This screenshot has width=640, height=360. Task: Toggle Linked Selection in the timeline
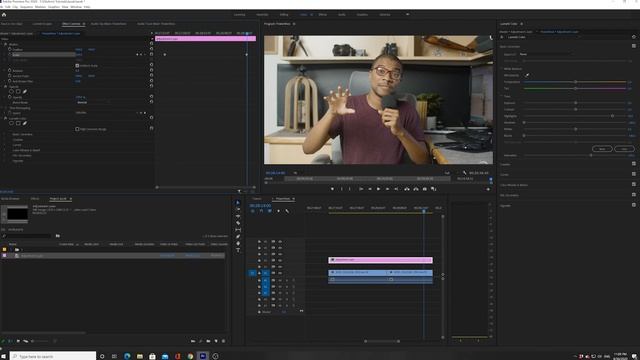(270, 211)
